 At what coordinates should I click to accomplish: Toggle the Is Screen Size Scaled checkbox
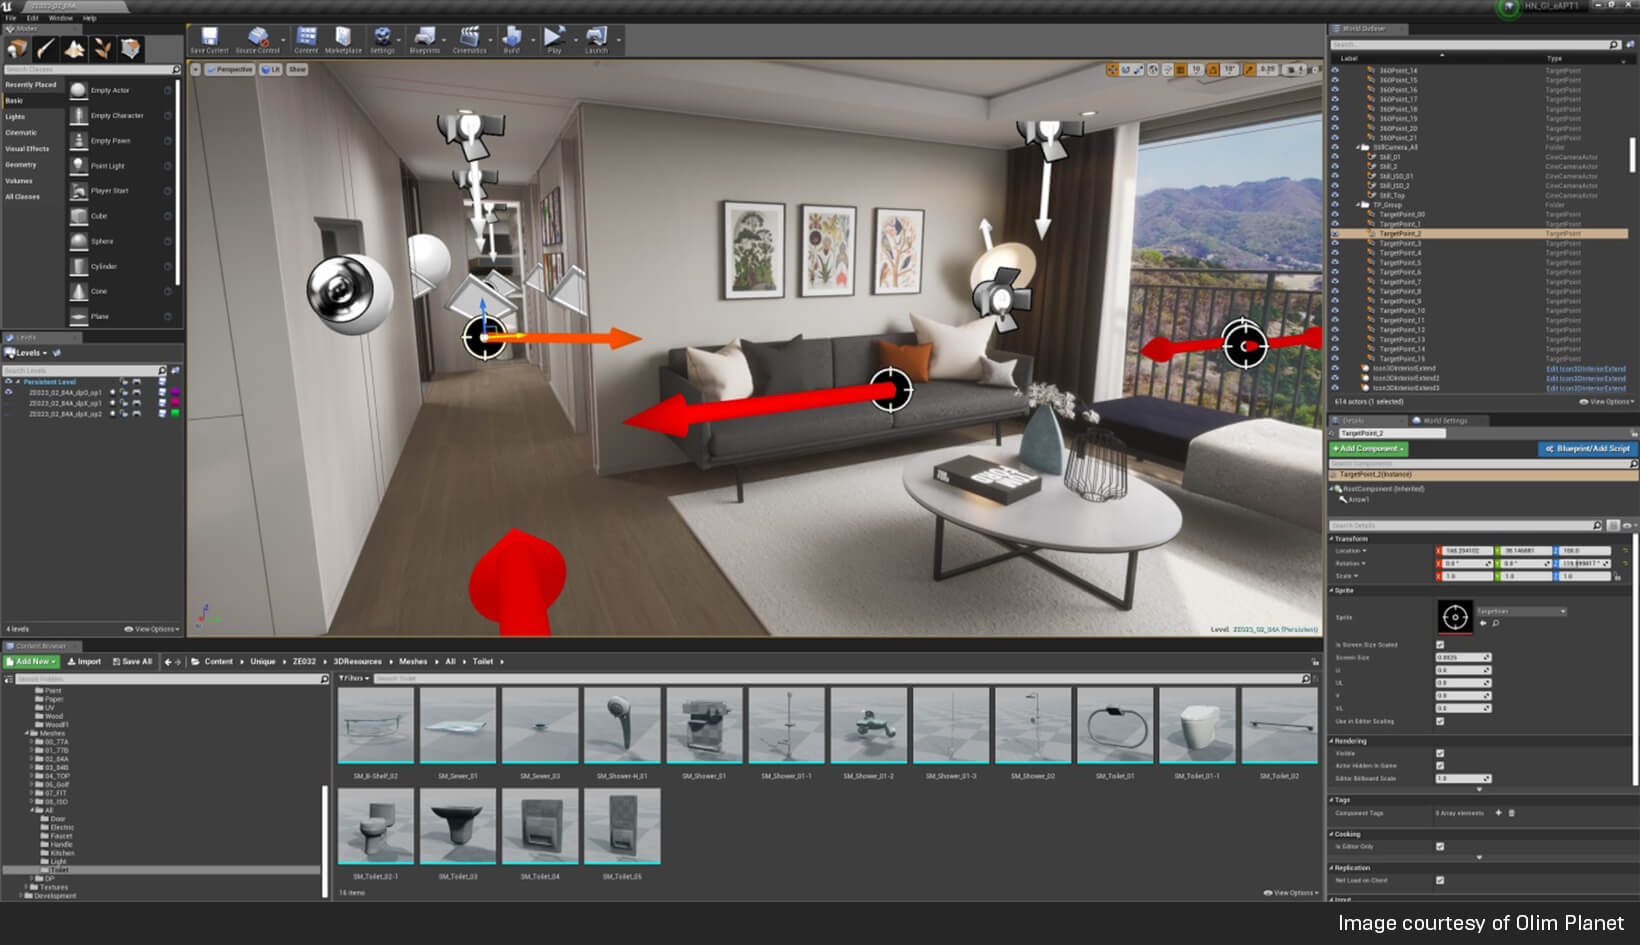point(1440,645)
